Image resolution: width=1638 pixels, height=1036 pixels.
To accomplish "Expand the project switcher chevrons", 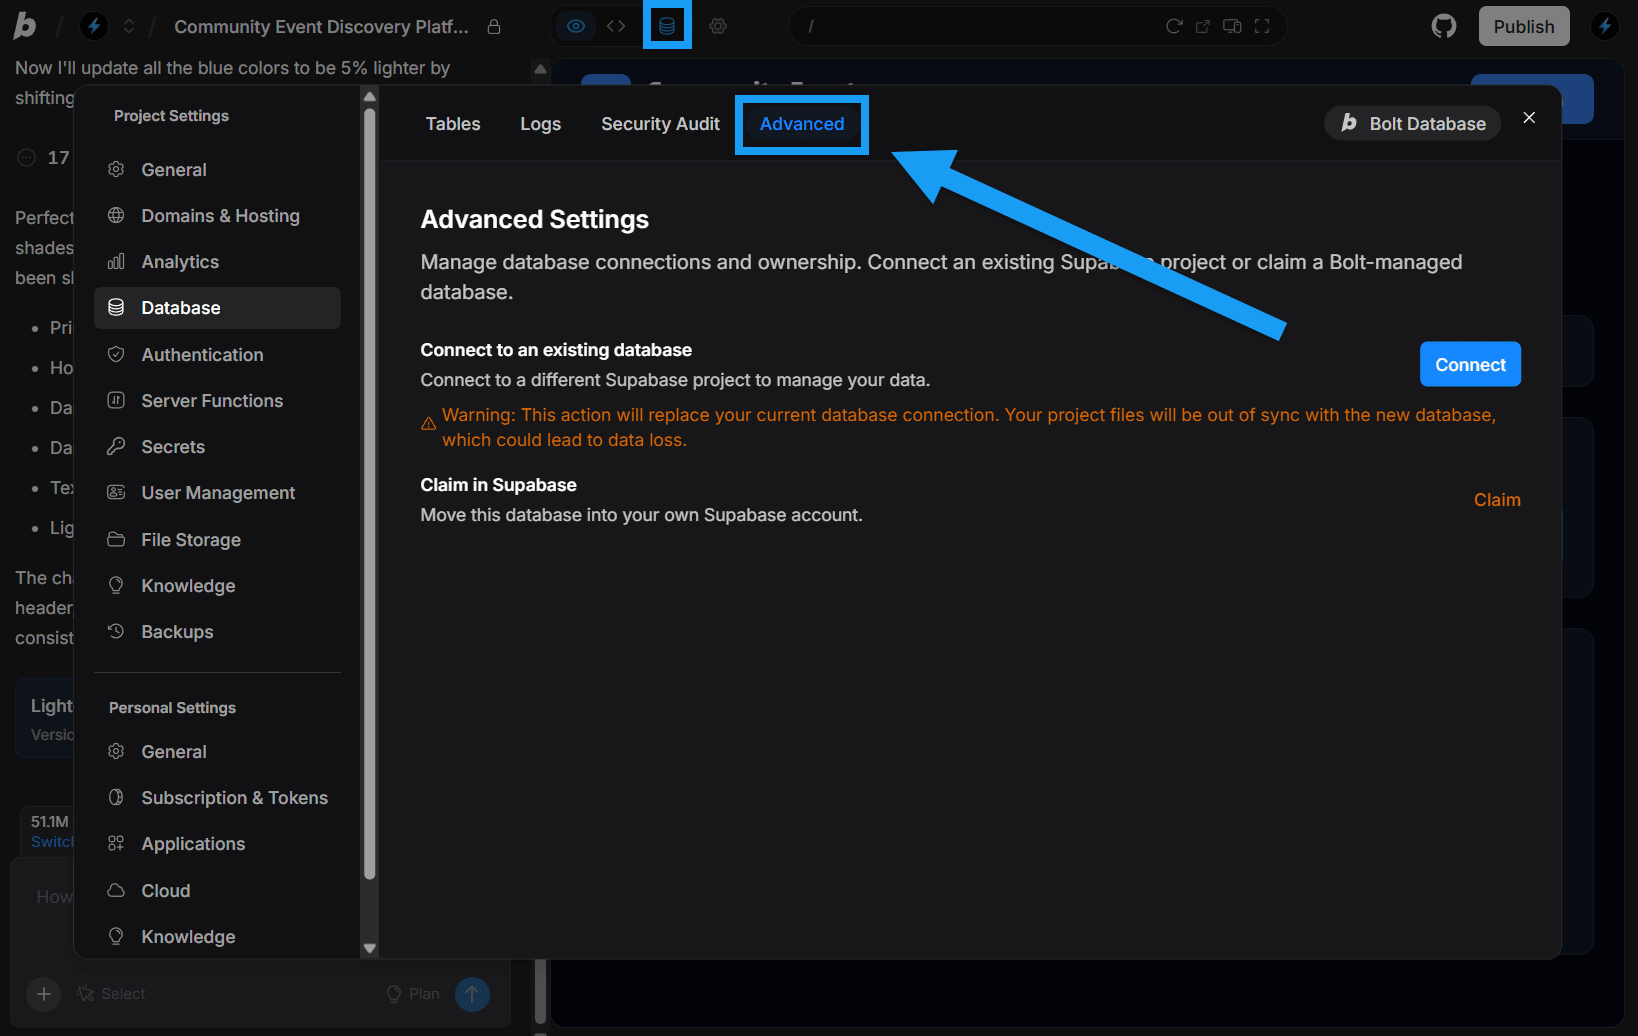I will (128, 26).
